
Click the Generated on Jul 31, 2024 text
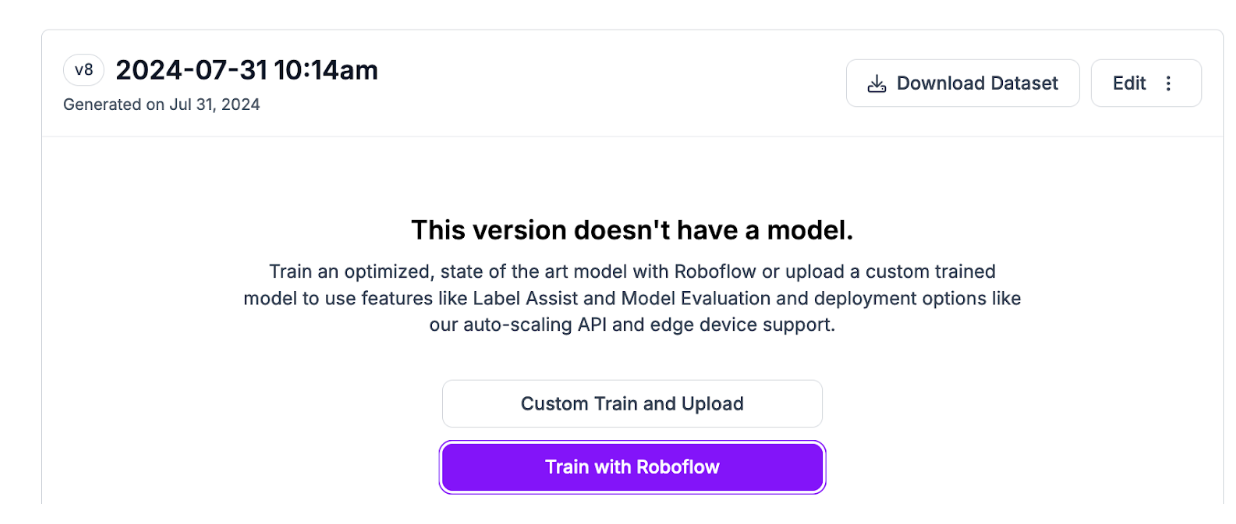click(161, 104)
